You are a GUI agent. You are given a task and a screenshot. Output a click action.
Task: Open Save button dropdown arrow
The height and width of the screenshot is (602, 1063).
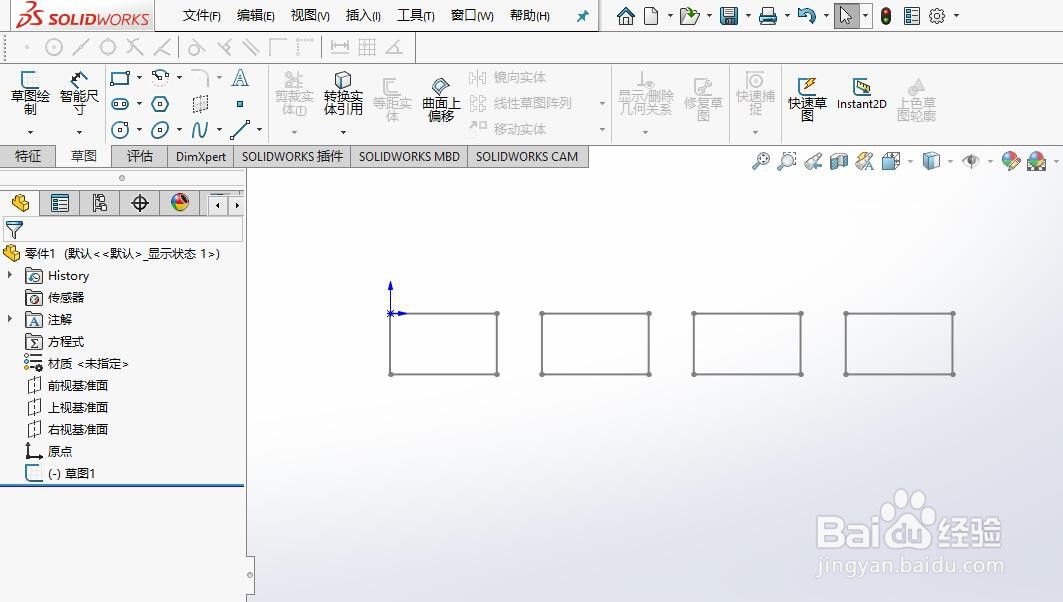click(748, 16)
